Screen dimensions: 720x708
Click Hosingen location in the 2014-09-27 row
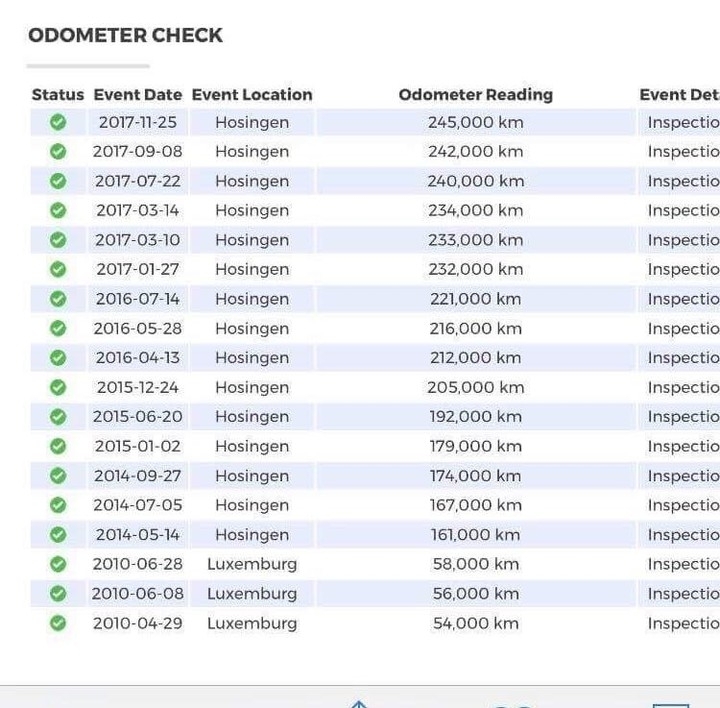click(x=252, y=477)
